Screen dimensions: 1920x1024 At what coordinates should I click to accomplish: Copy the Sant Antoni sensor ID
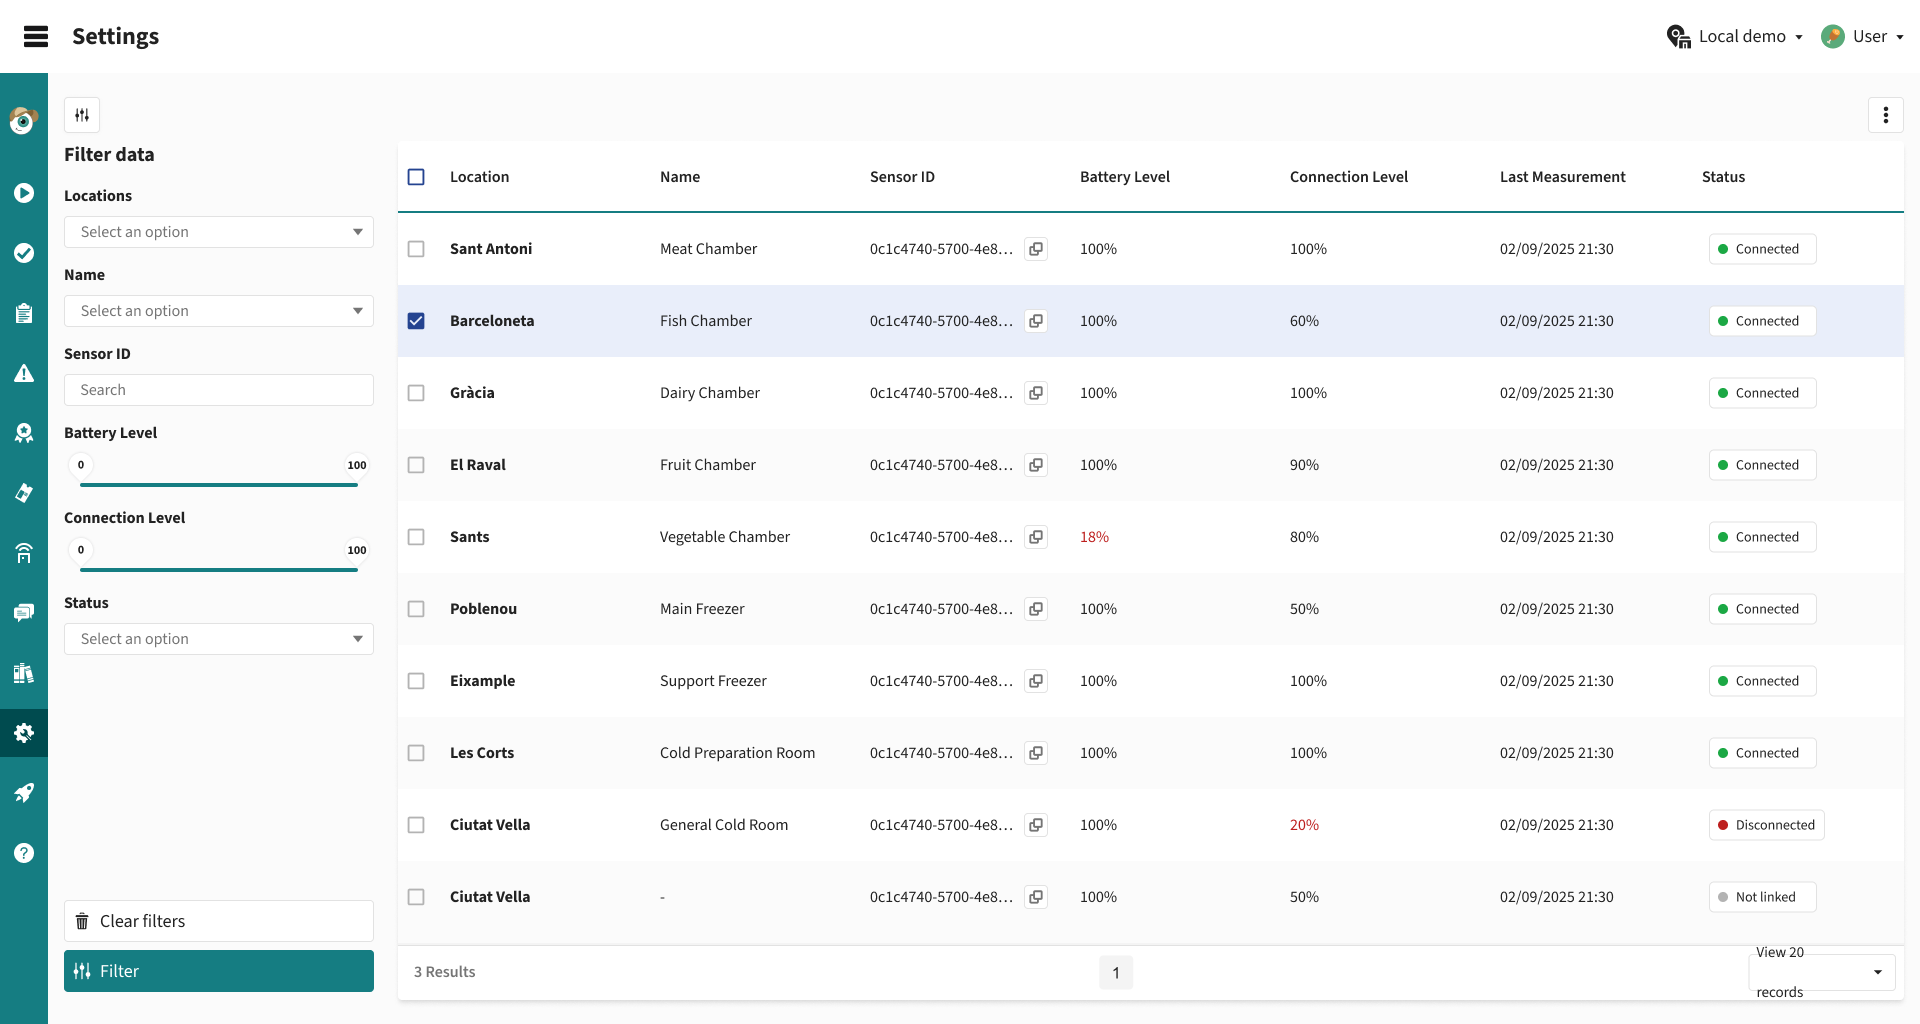(x=1036, y=249)
